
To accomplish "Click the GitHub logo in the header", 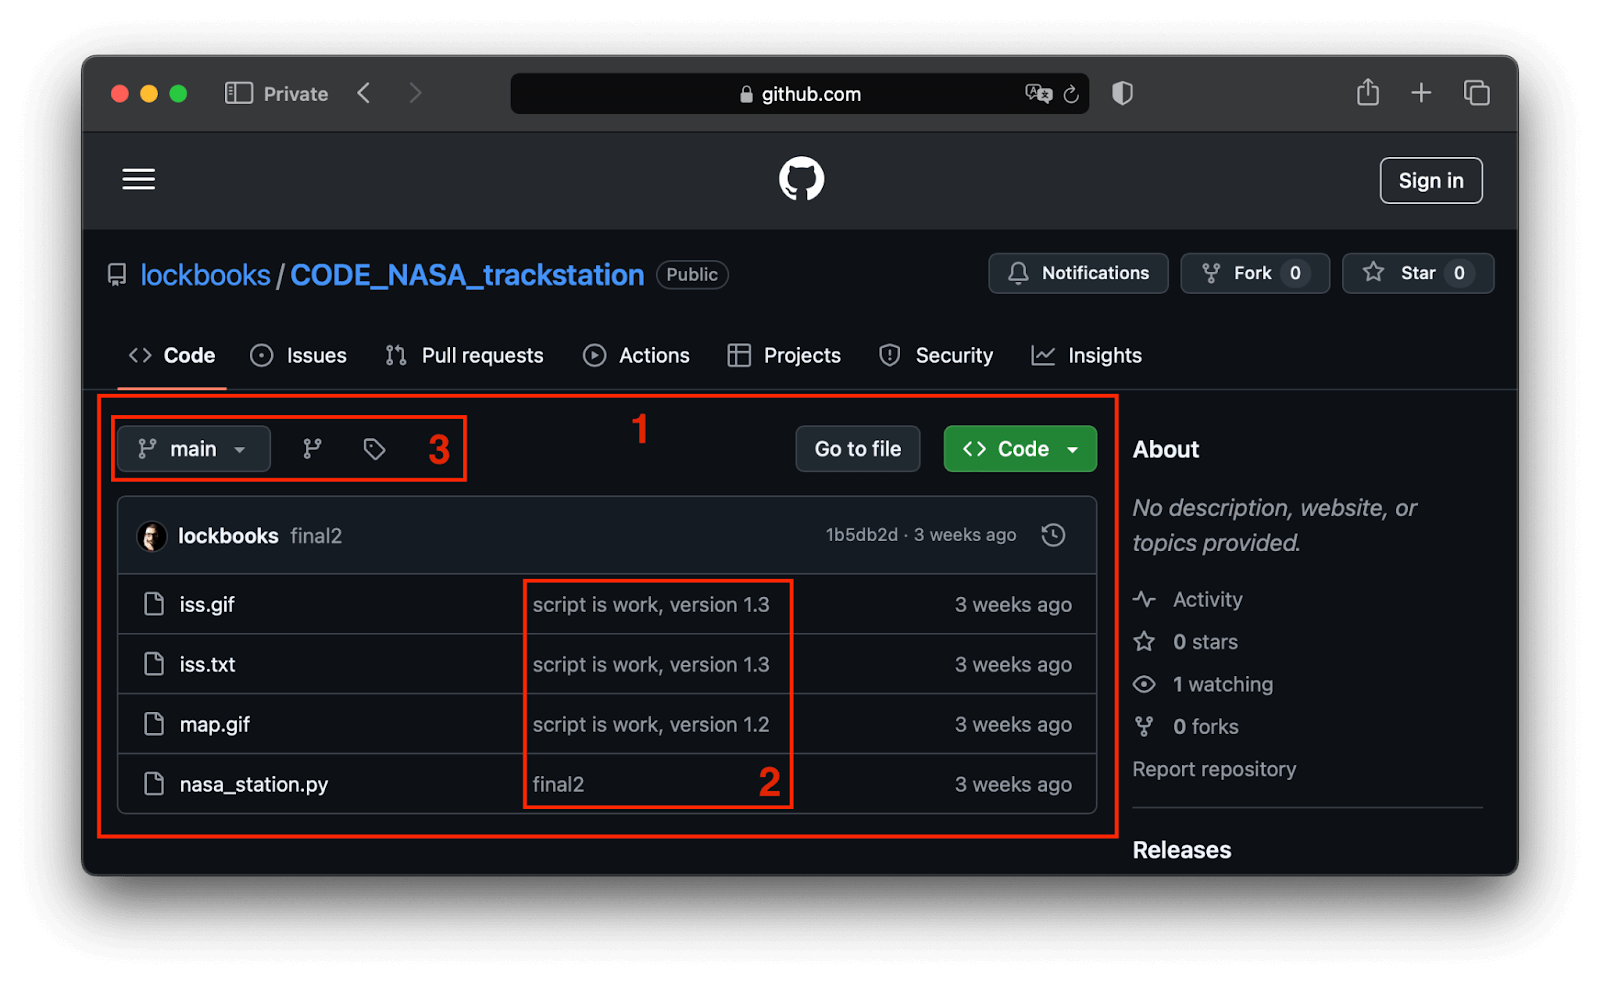I will pos(800,179).
